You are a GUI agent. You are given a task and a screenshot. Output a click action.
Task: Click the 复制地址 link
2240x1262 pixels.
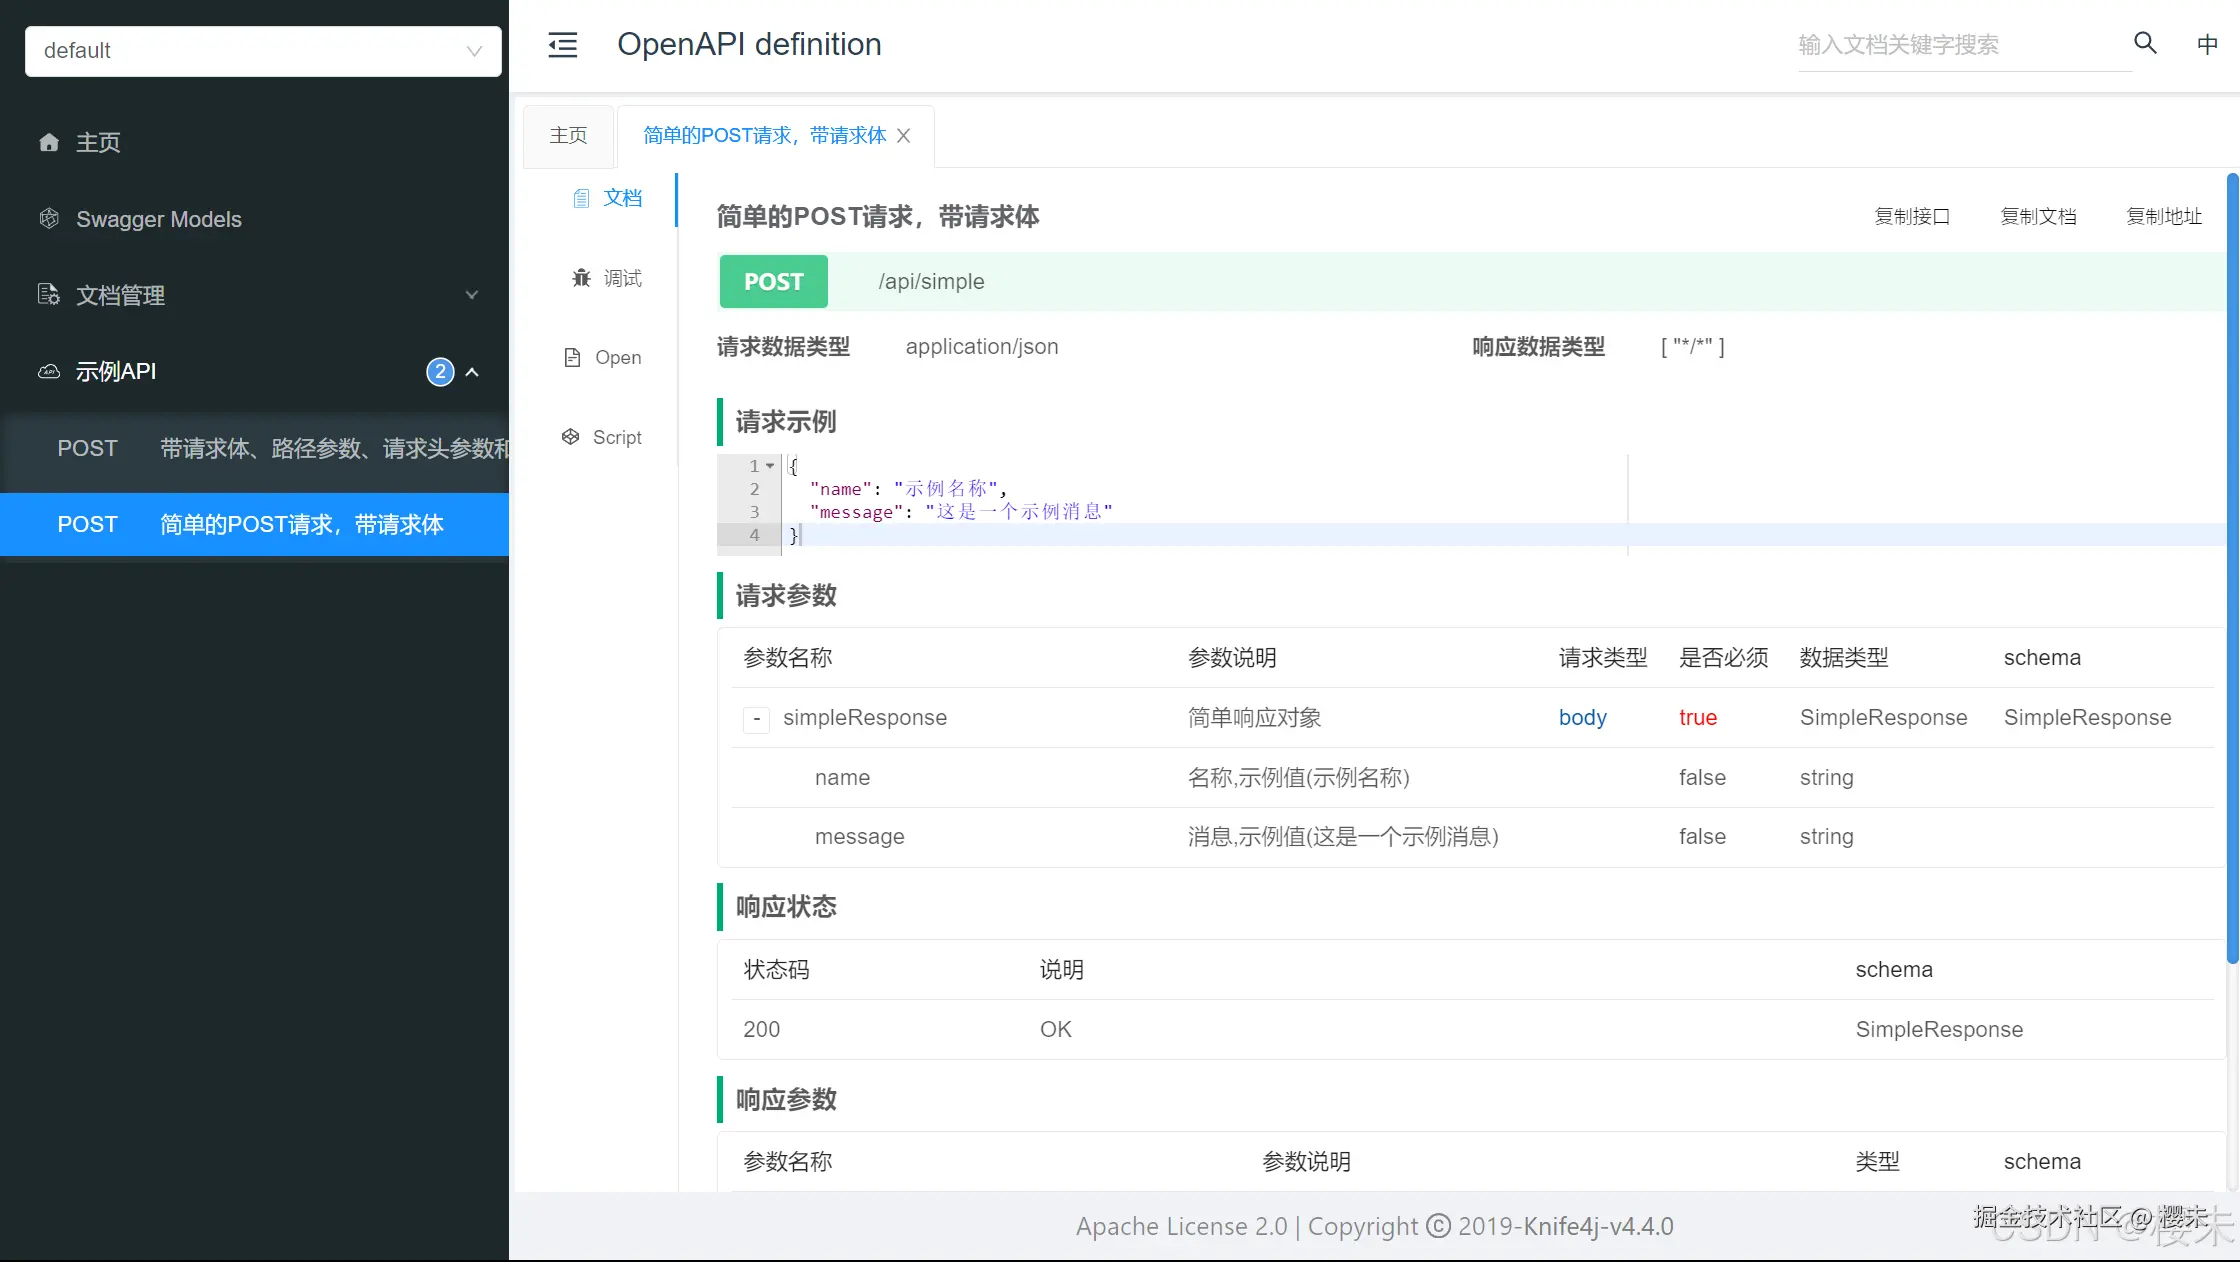point(2163,216)
